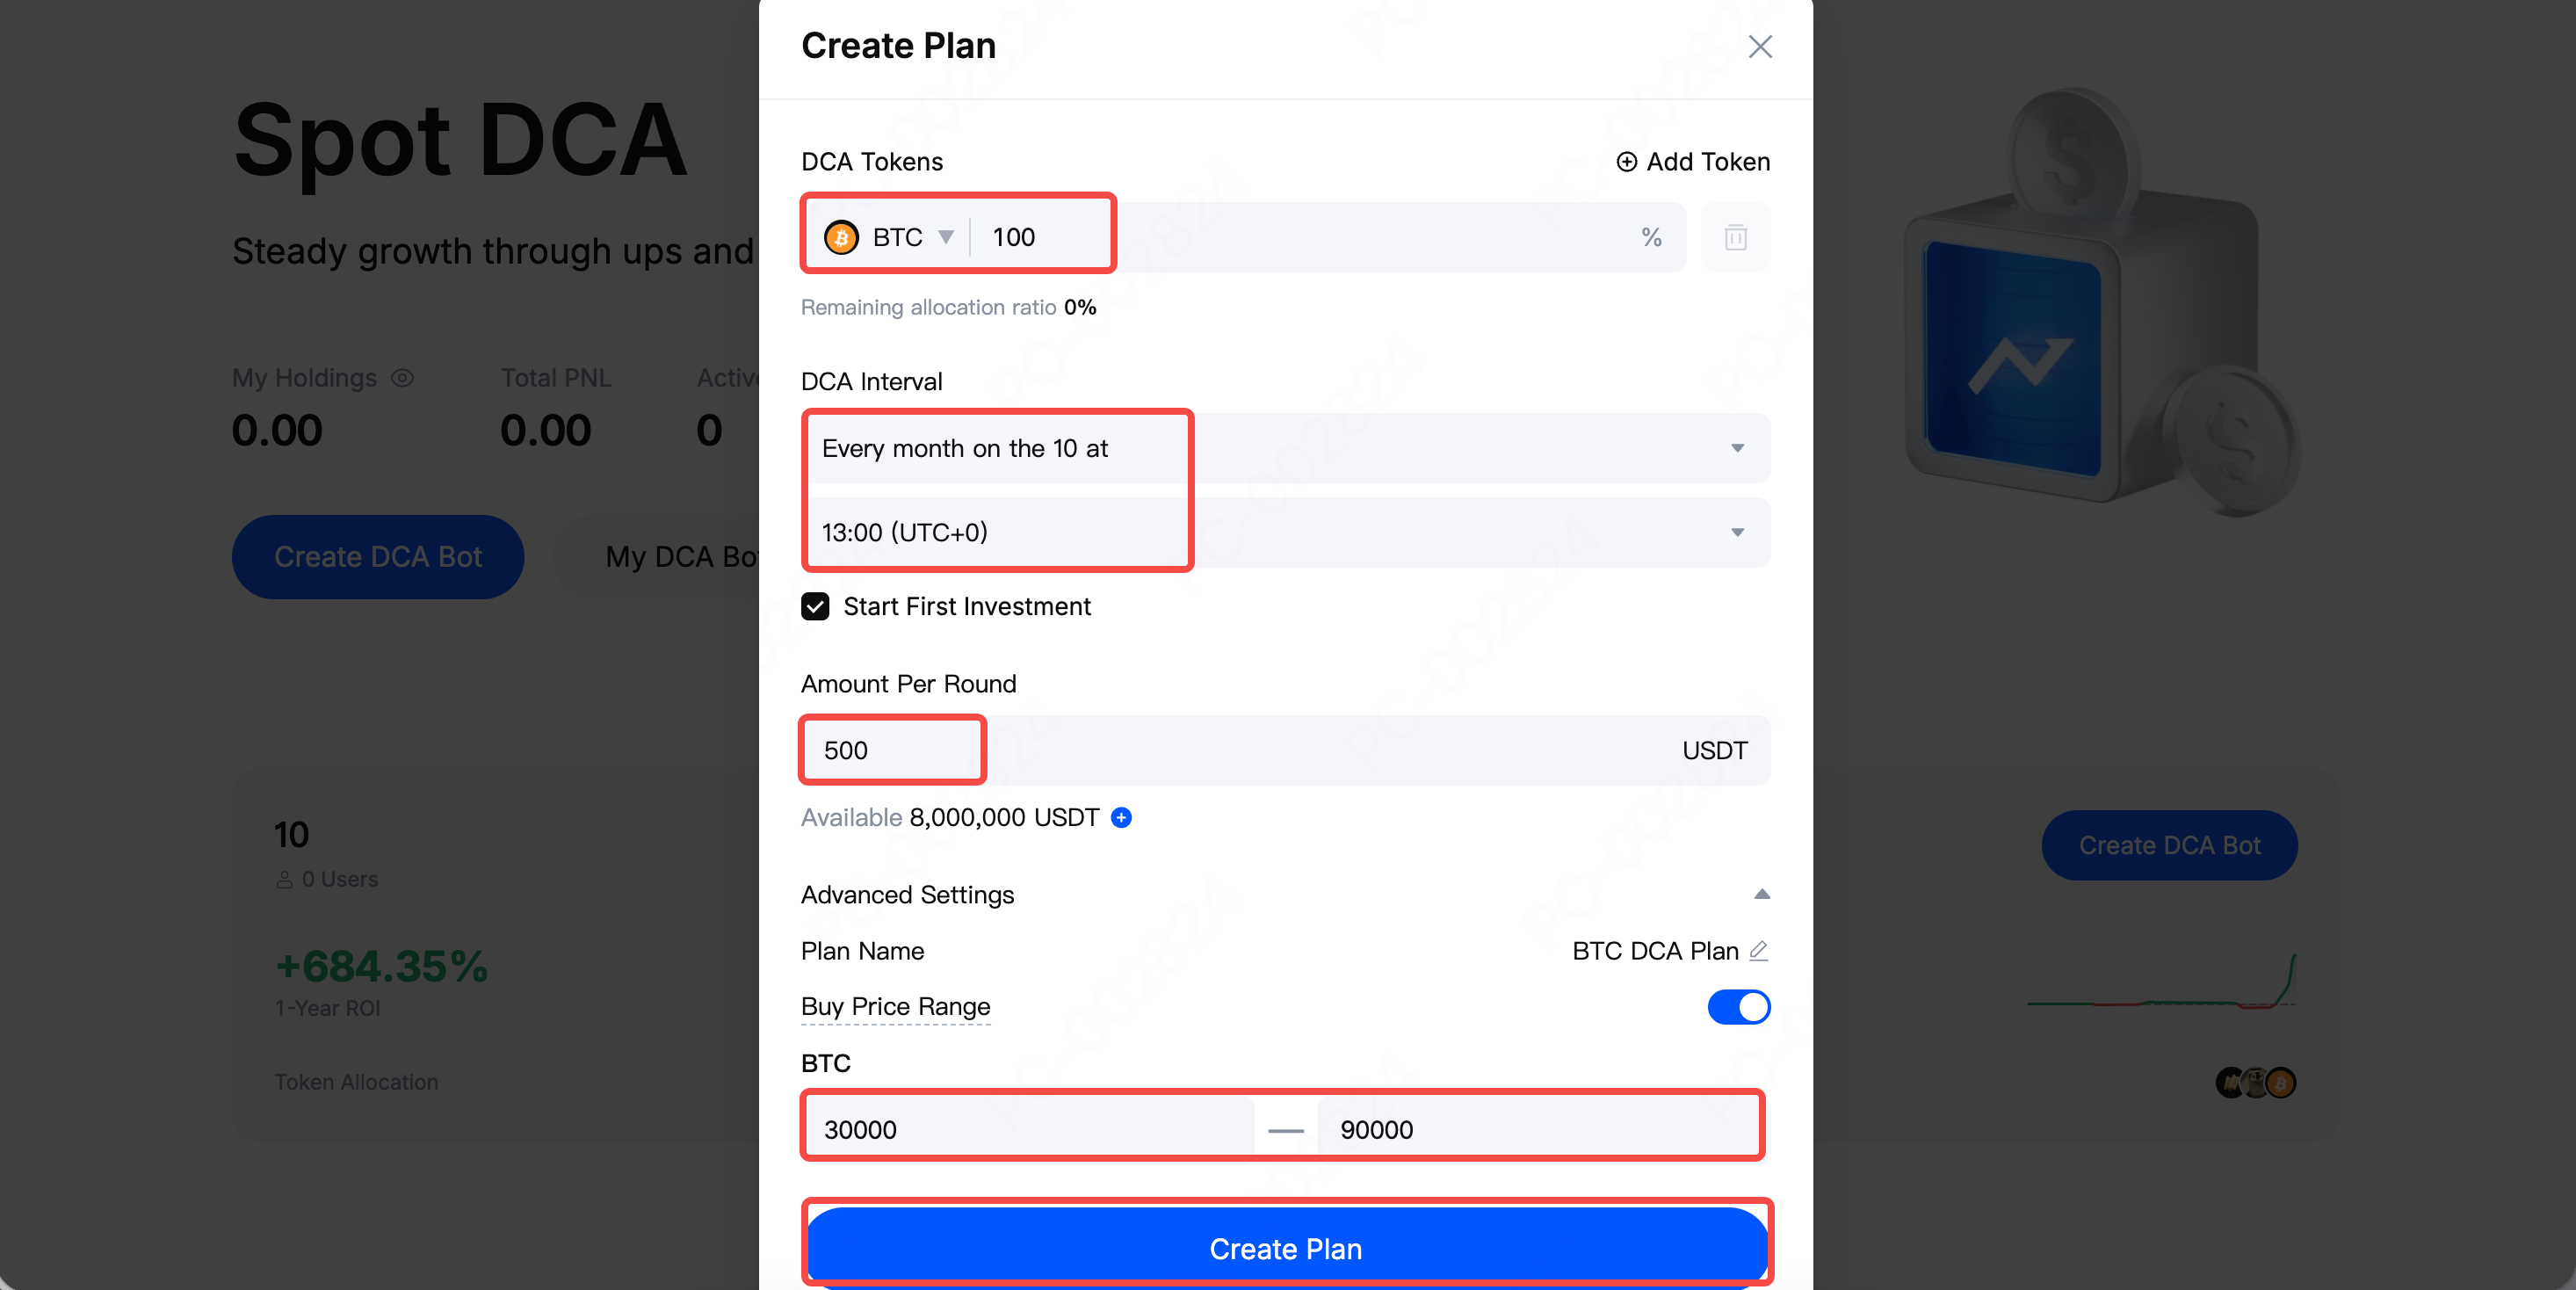Submit the blue Create Plan button
The height and width of the screenshot is (1290, 2576).
point(1286,1248)
